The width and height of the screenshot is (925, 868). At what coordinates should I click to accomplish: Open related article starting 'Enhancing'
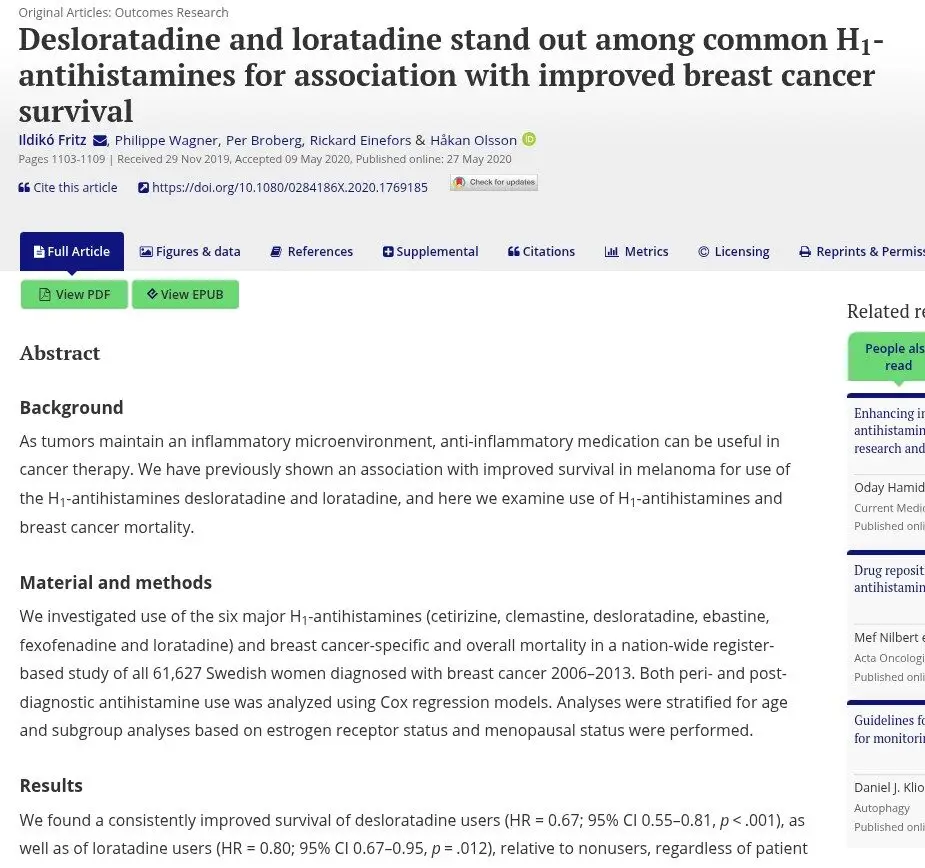889,431
